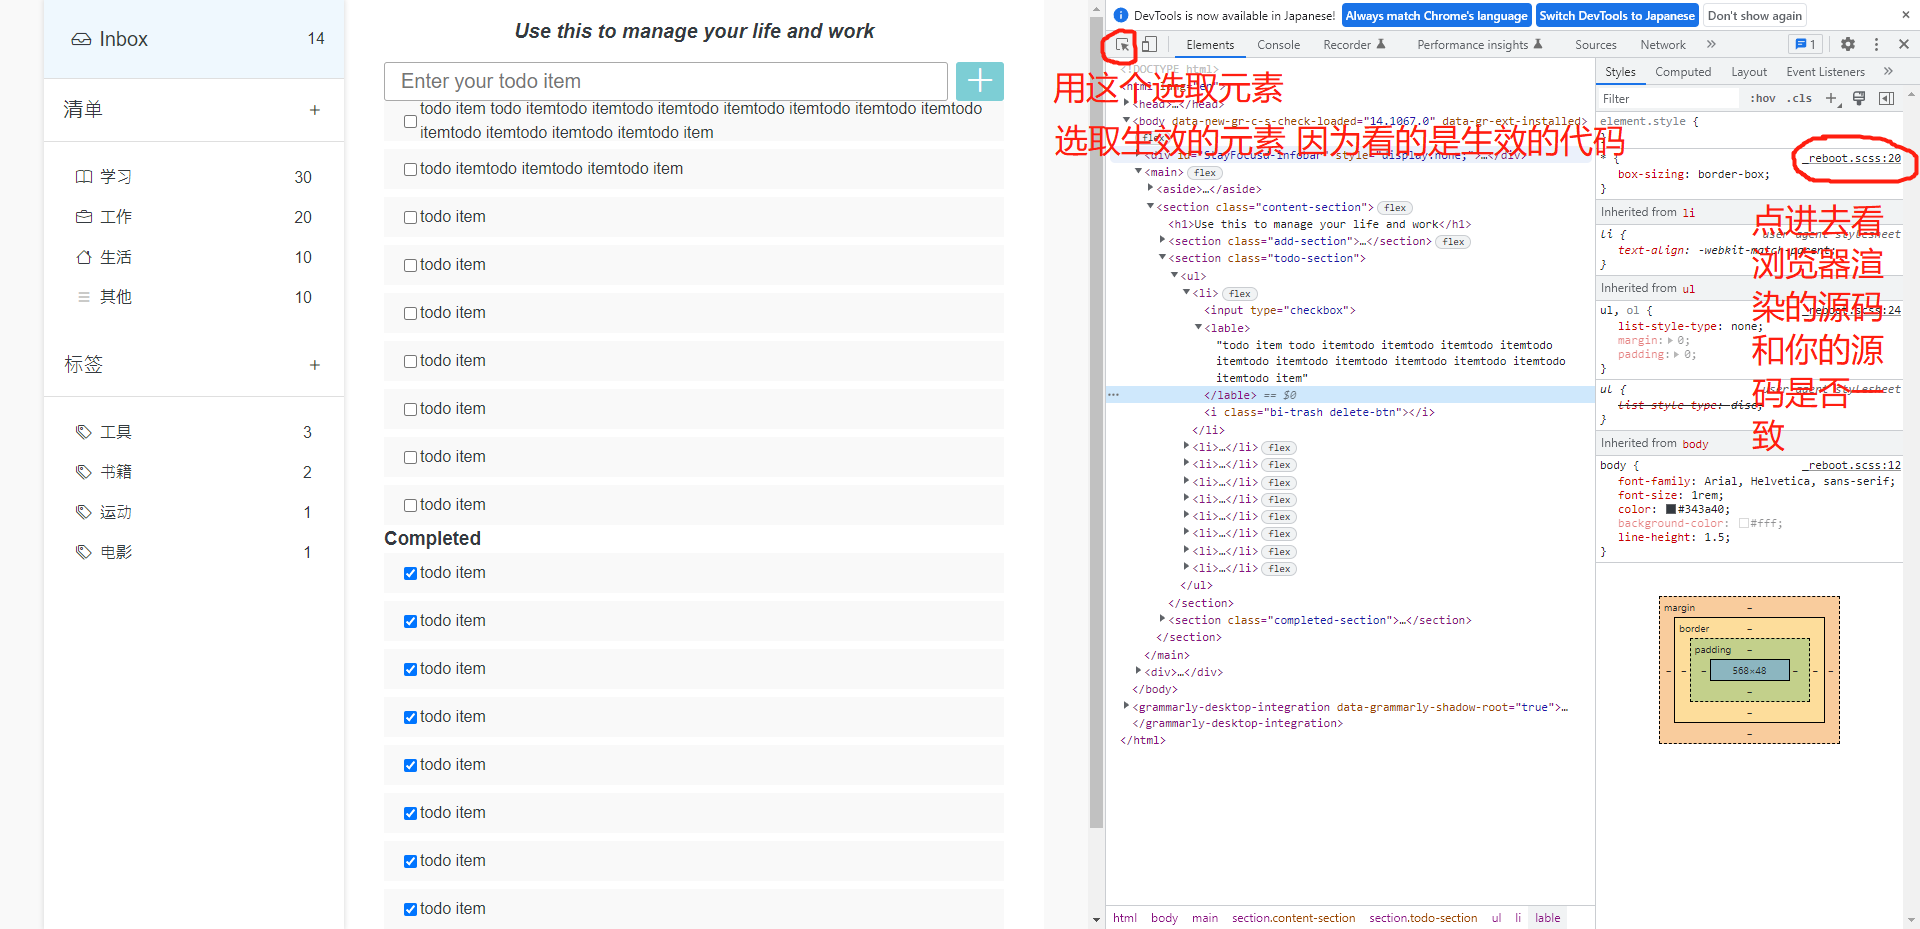Toggle element state :hov button
This screenshot has height=929, width=1920.
1763,98
